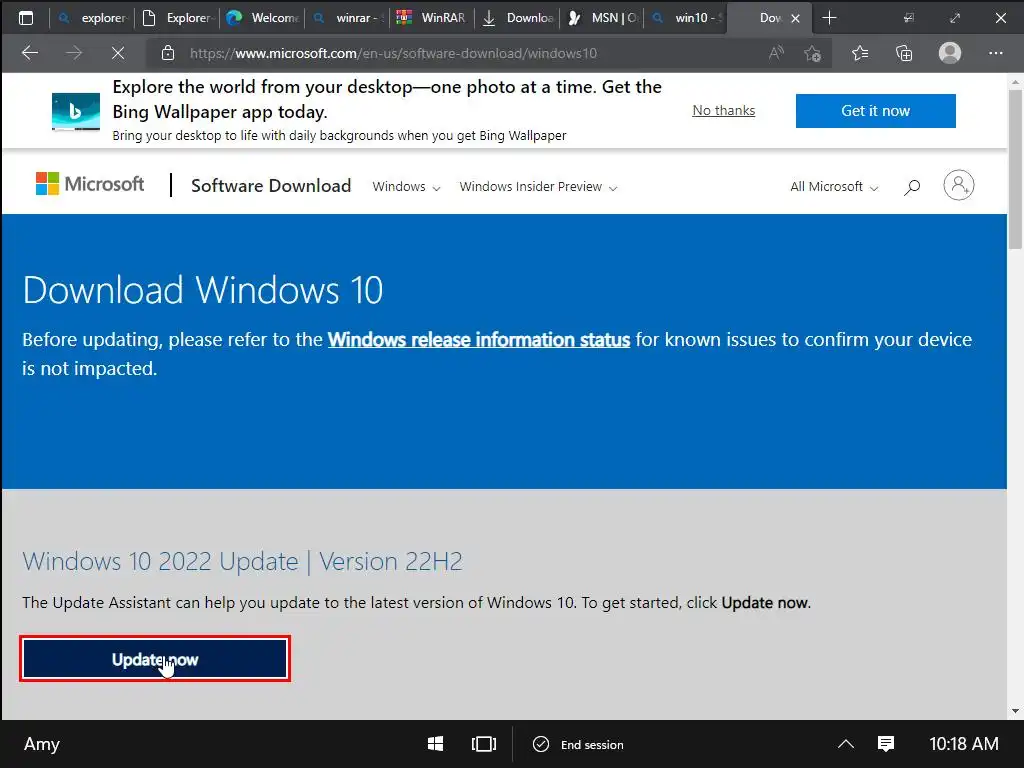The height and width of the screenshot is (768, 1024).
Task: Click the scrollbar down arrow
Action: pos(1015,711)
